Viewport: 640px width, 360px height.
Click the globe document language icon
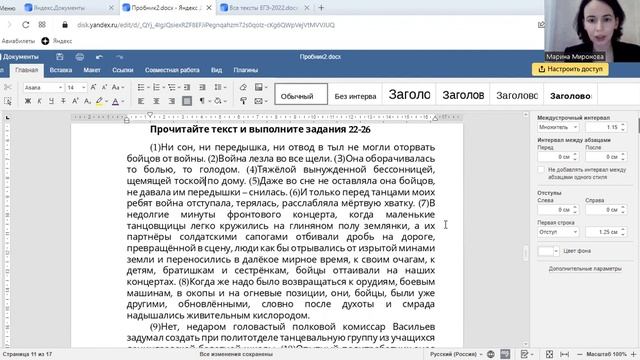coord(491,354)
